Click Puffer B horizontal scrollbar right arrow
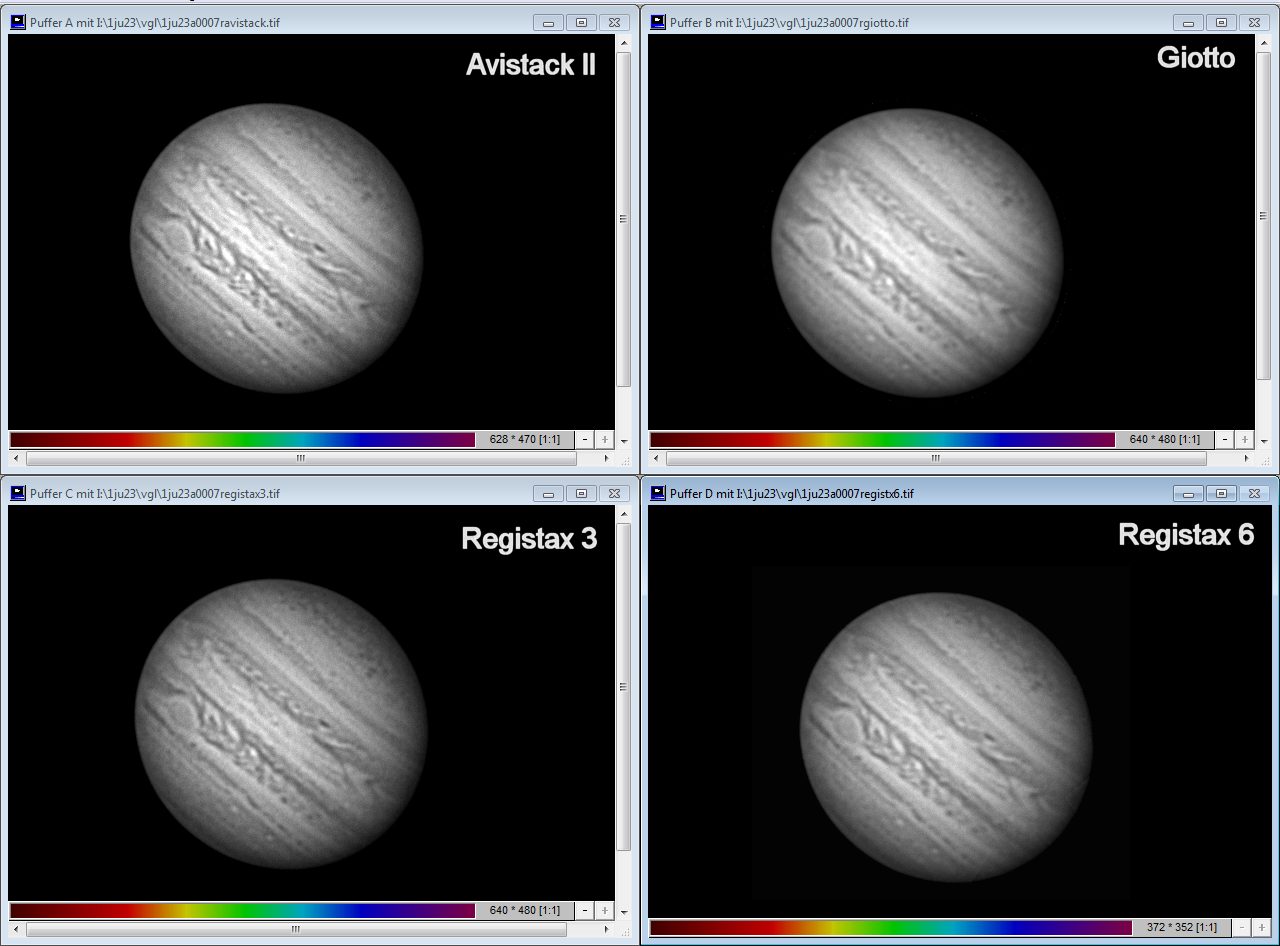The width and height of the screenshot is (1280, 946). [1246, 458]
